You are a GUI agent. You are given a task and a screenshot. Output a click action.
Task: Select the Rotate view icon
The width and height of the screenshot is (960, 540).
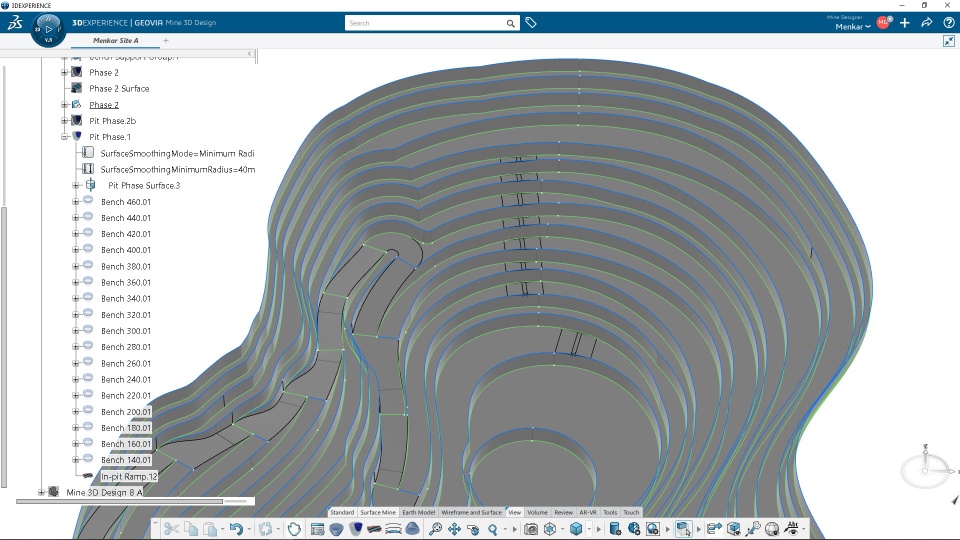click(473, 529)
